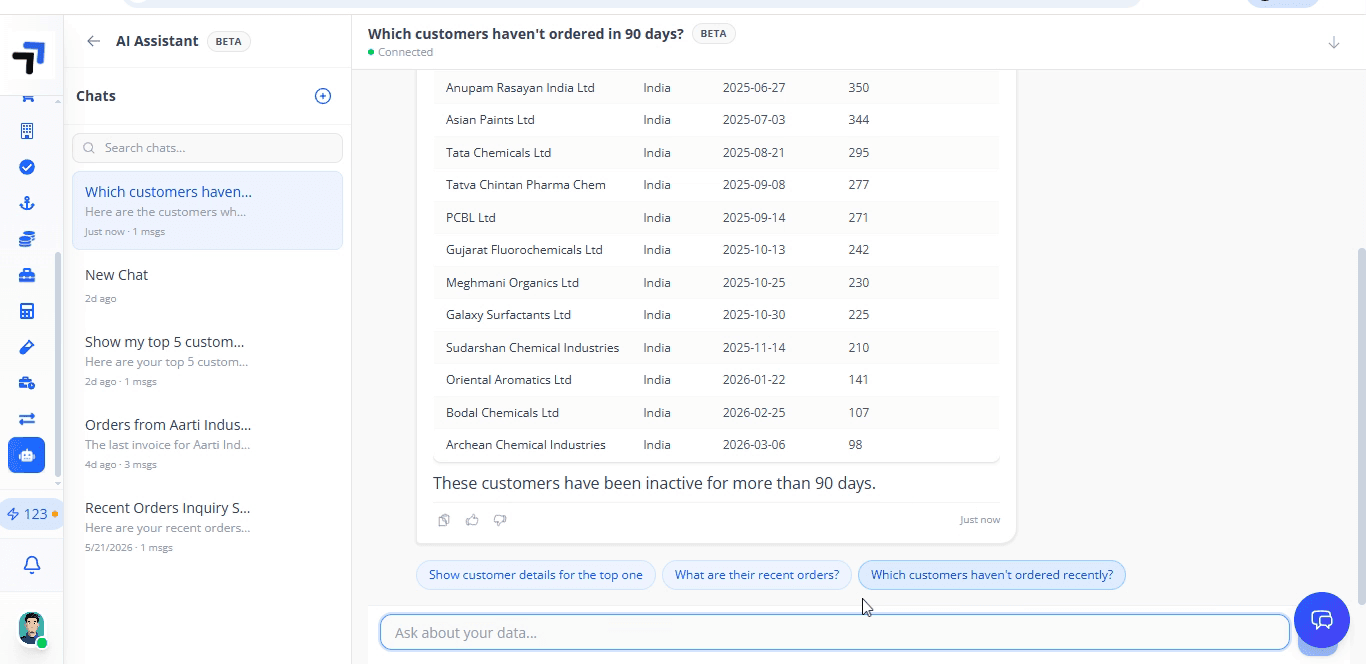
Task: Click the value 350 in the table
Action: [x=858, y=87]
